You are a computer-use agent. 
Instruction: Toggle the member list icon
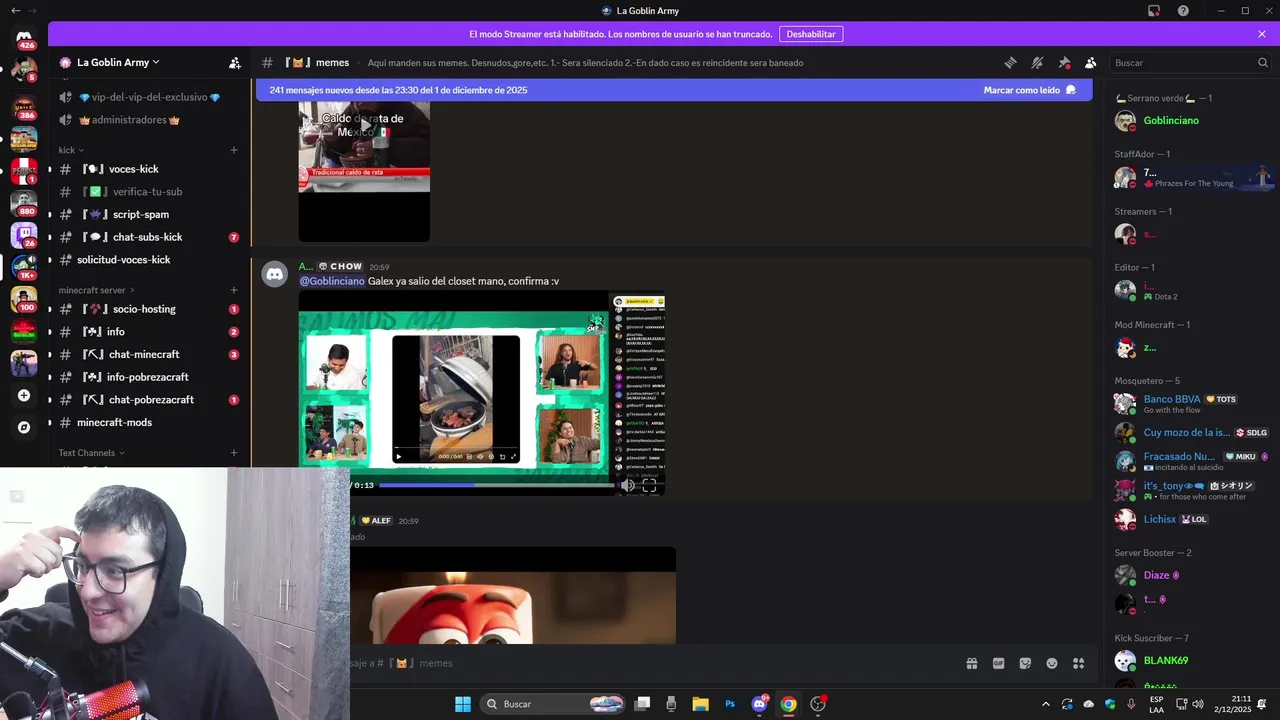tap(1091, 62)
